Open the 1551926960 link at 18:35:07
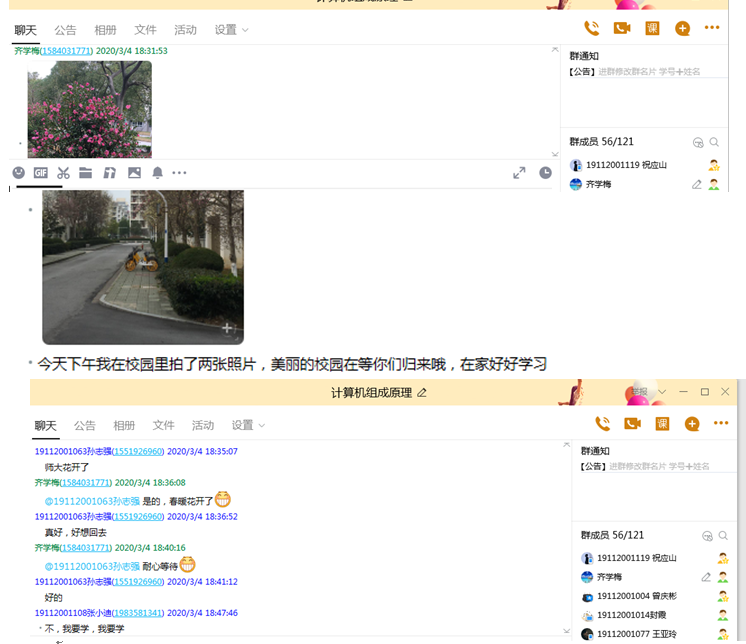This screenshot has width=746, height=644. coord(138,451)
